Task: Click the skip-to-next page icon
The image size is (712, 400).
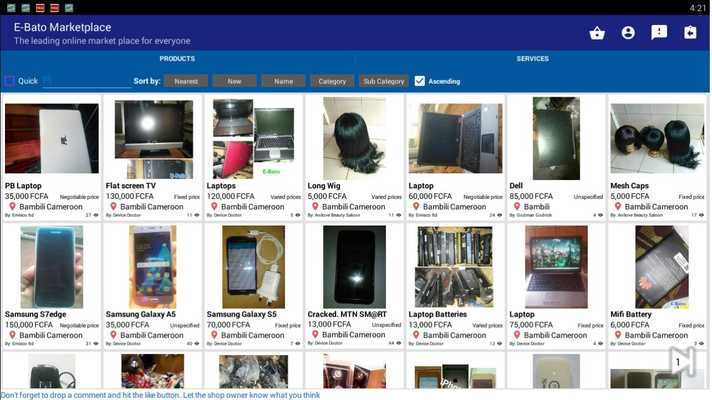Action: tap(683, 361)
